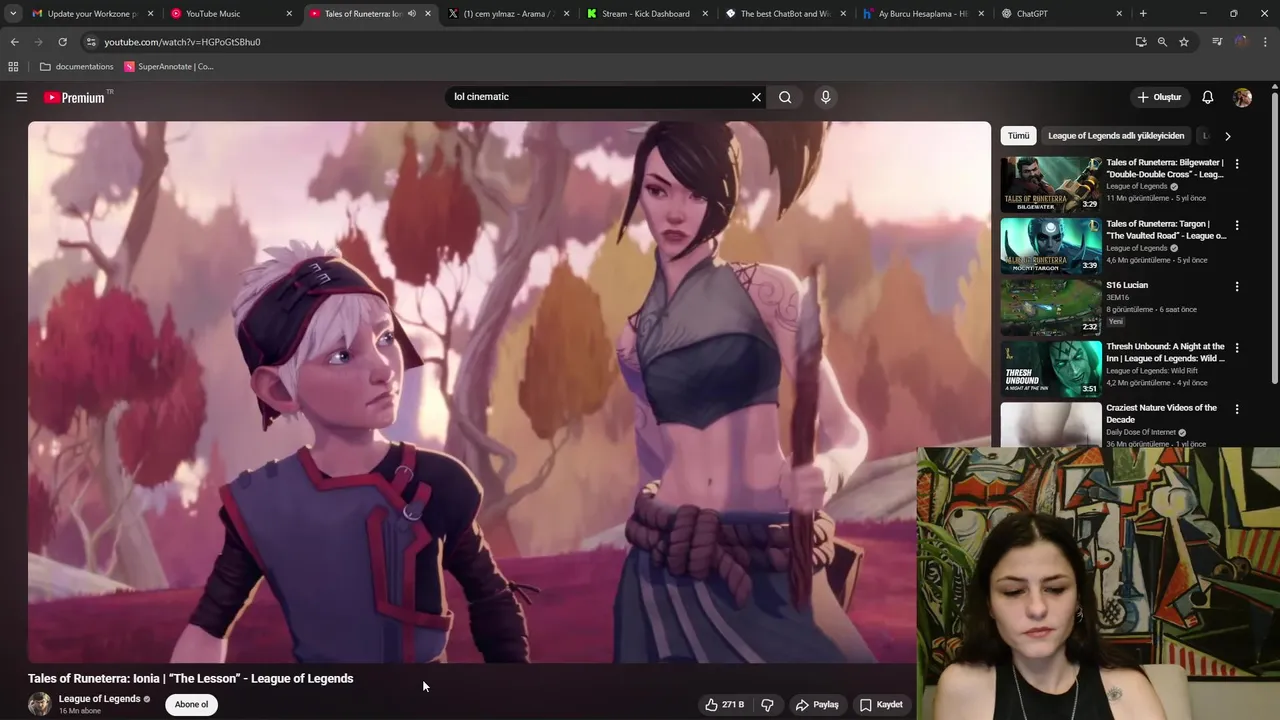Image resolution: width=1280 pixels, height=720 pixels.
Task: Open League of Legends channel name link
Action: coord(99,699)
